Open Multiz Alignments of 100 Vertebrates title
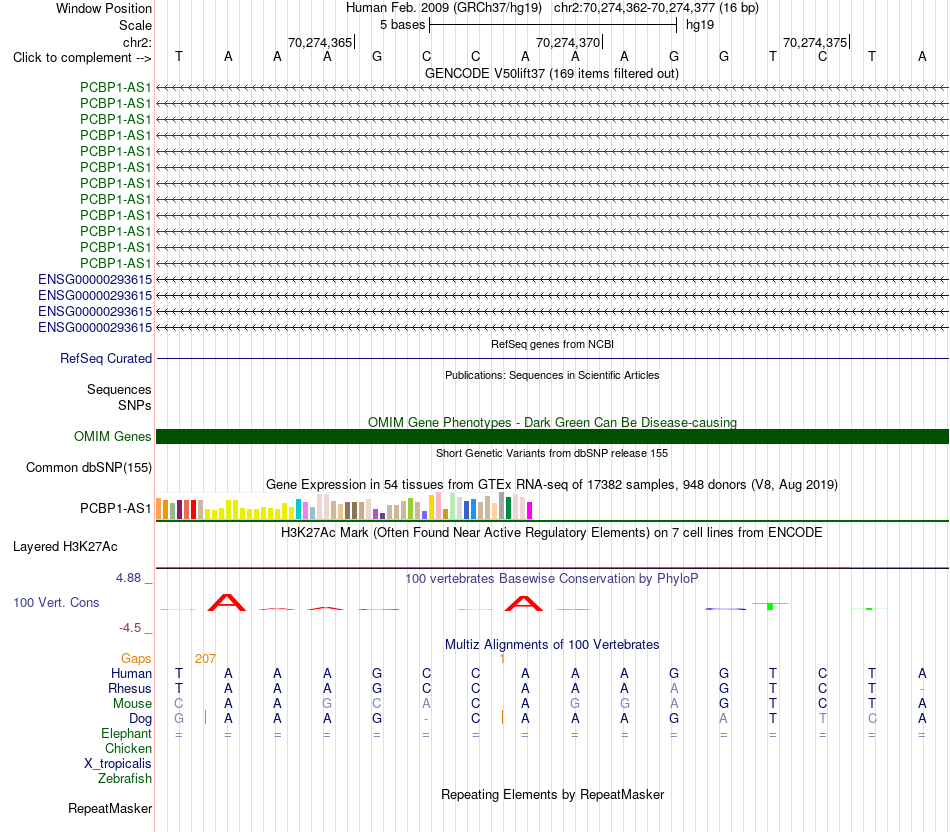This screenshot has width=950, height=832. (552, 645)
